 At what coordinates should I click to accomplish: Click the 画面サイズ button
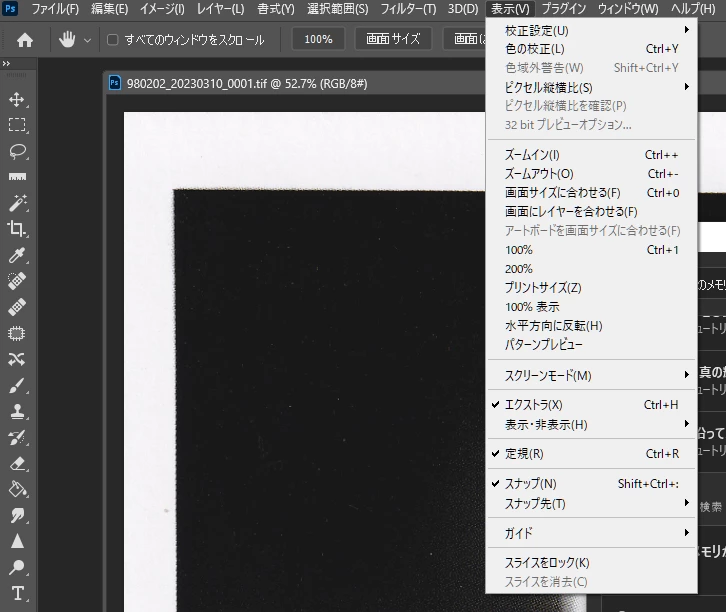click(393, 39)
